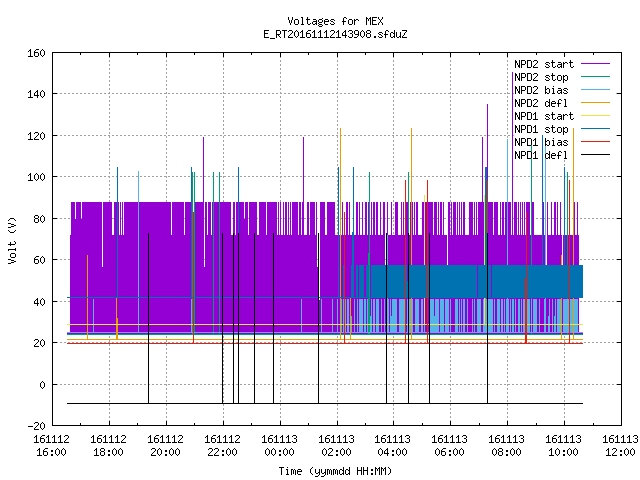Screen dimensions: 640x480
Task: Click the x-axis label 161113 06:00
Action: pyautogui.click(x=449, y=446)
